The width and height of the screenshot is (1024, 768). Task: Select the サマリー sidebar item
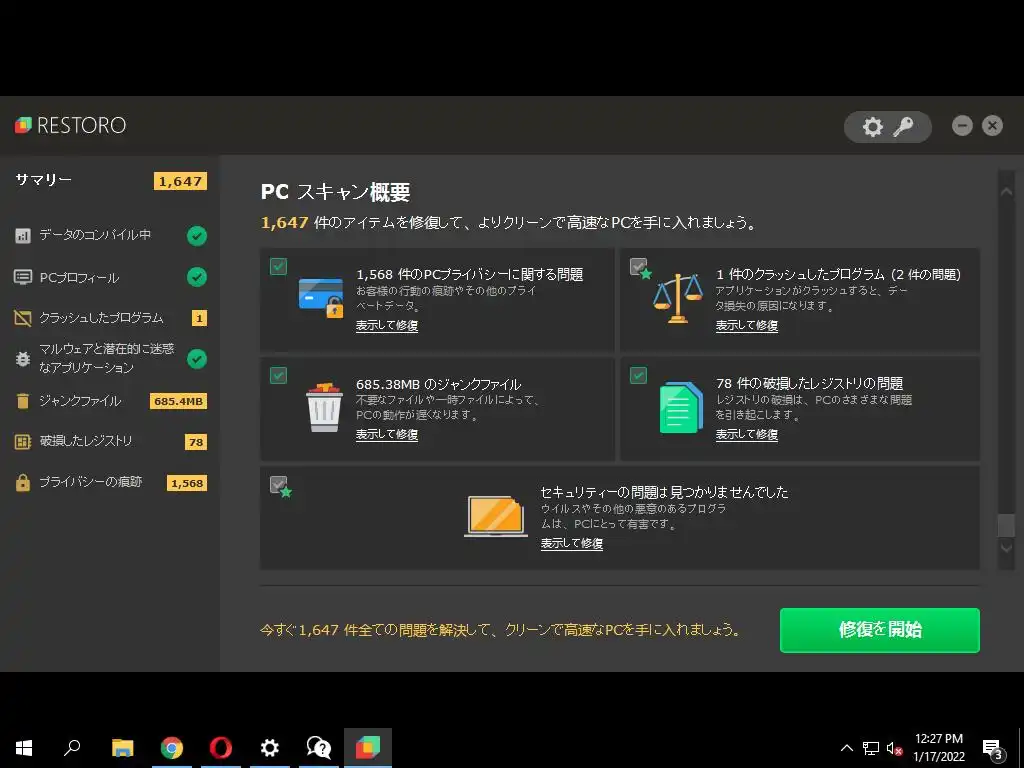tap(110, 181)
